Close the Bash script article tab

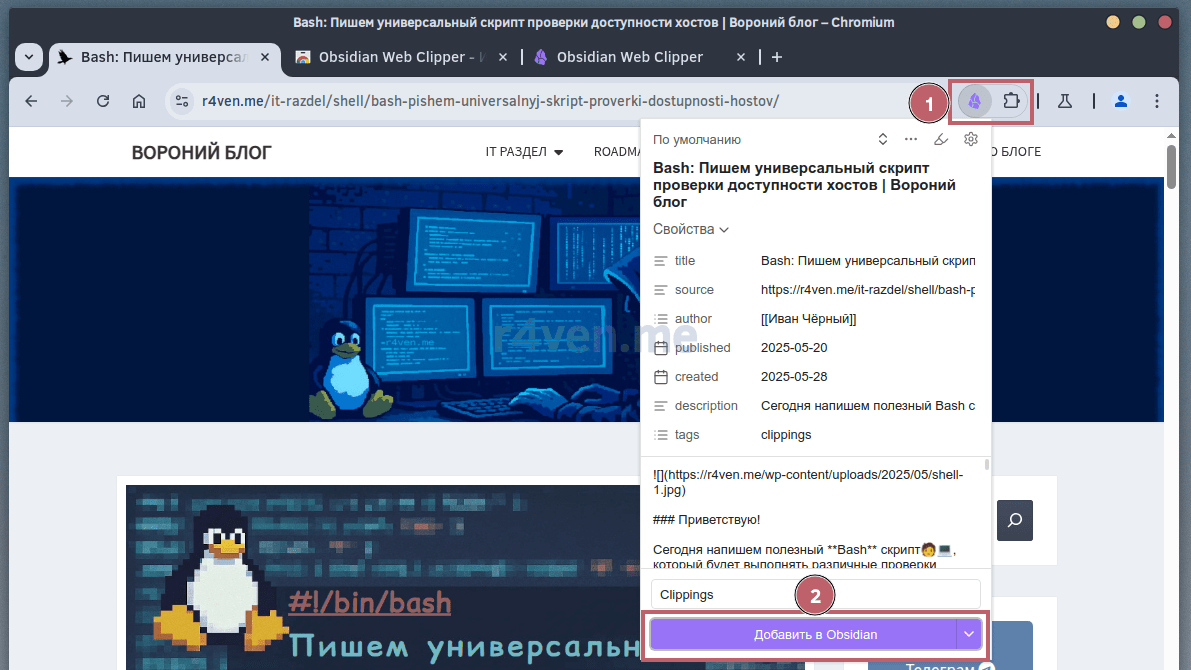(x=264, y=57)
